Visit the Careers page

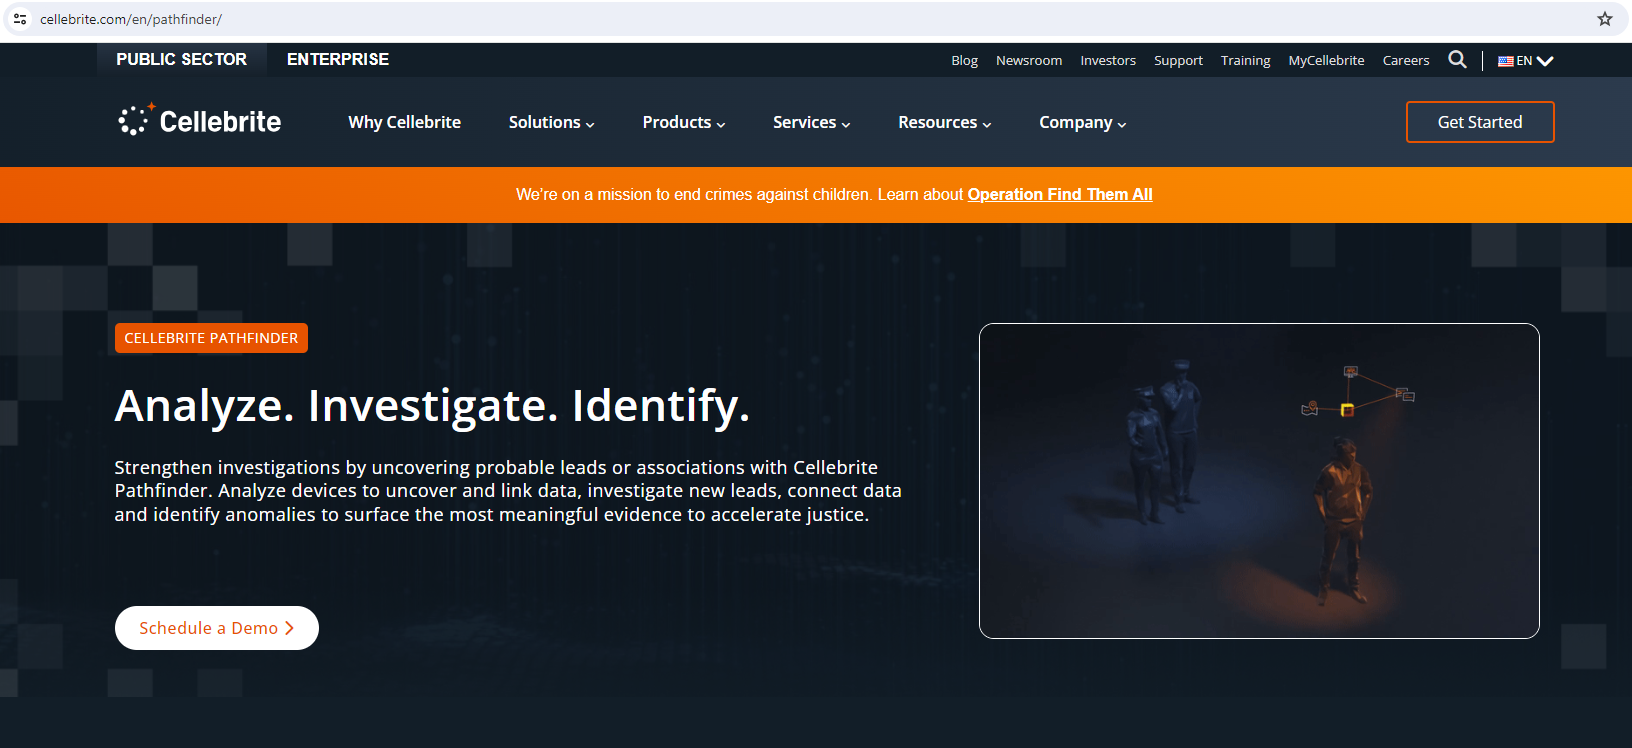pyautogui.click(x=1406, y=61)
